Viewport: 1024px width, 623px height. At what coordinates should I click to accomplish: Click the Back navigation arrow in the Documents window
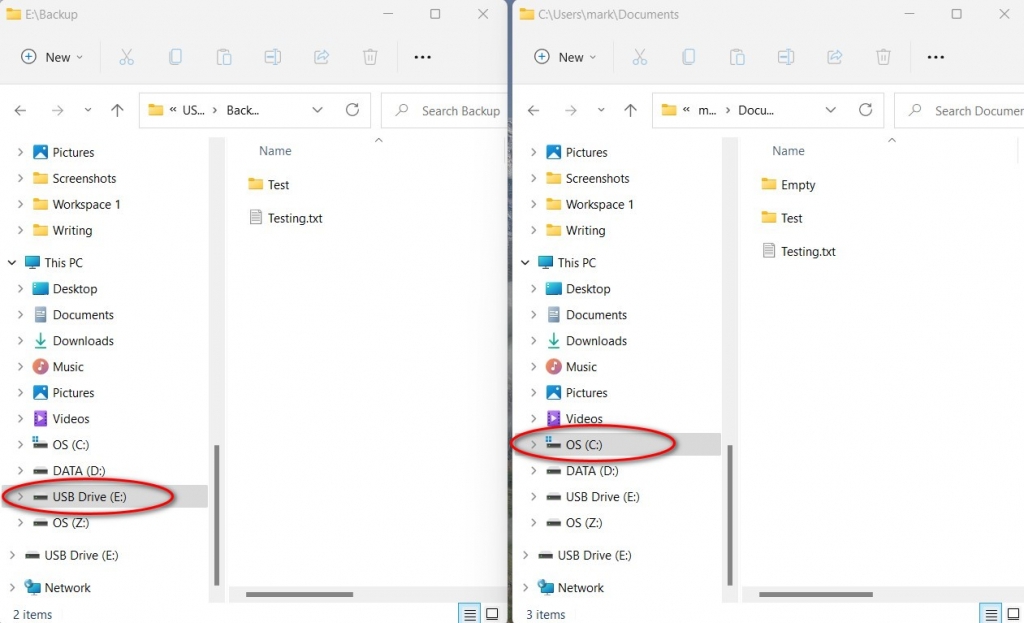pyautogui.click(x=533, y=111)
